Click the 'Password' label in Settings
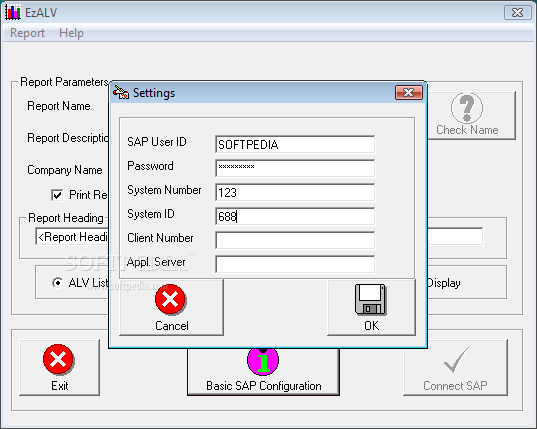The image size is (537, 429). pyautogui.click(x=150, y=166)
